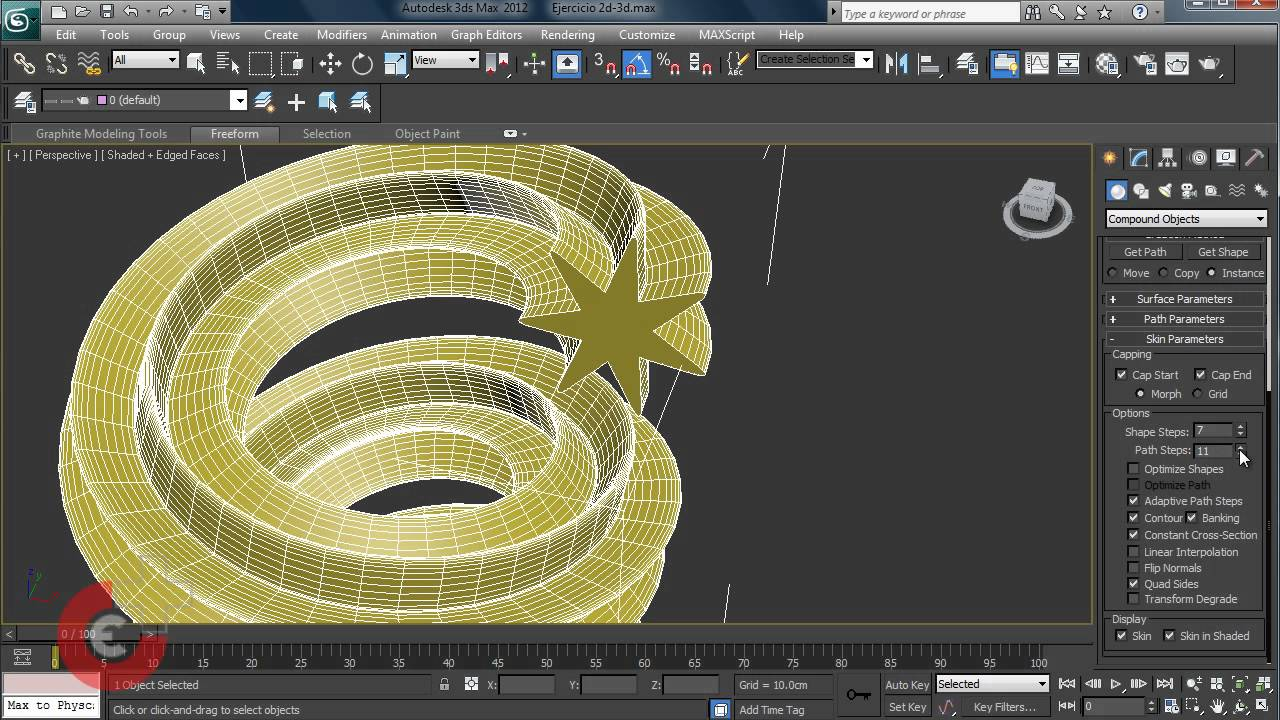Open the Modify panel icon
The image size is (1280, 720).
pos(1139,157)
